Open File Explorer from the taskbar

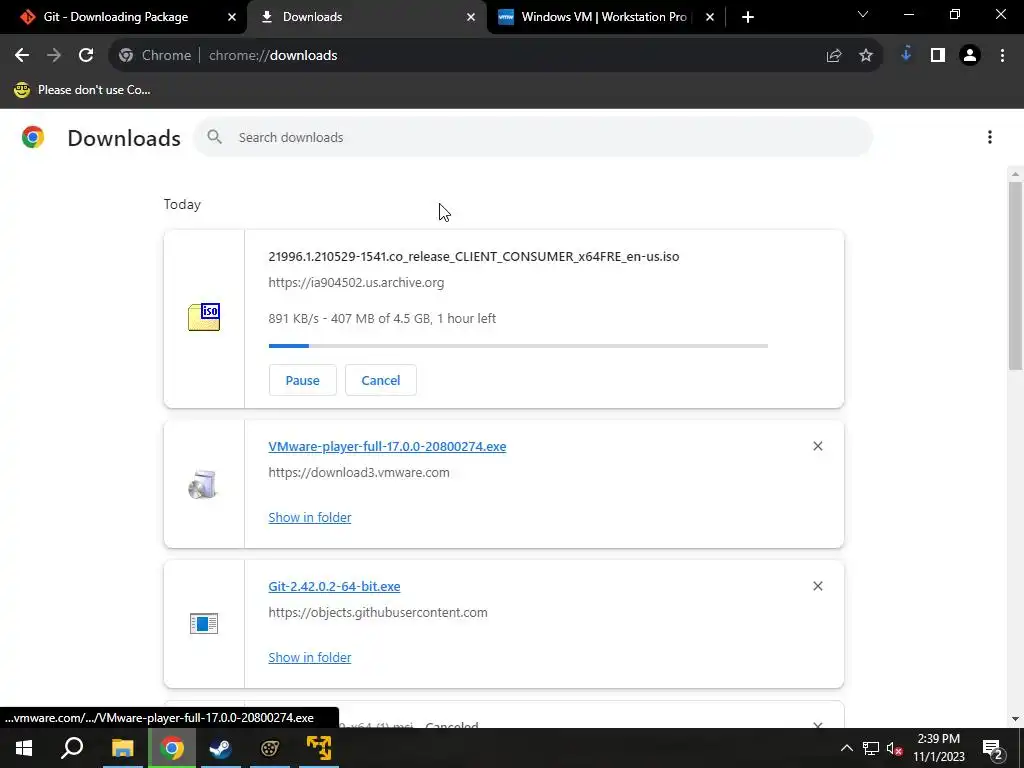pyautogui.click(x=122, y=748)
